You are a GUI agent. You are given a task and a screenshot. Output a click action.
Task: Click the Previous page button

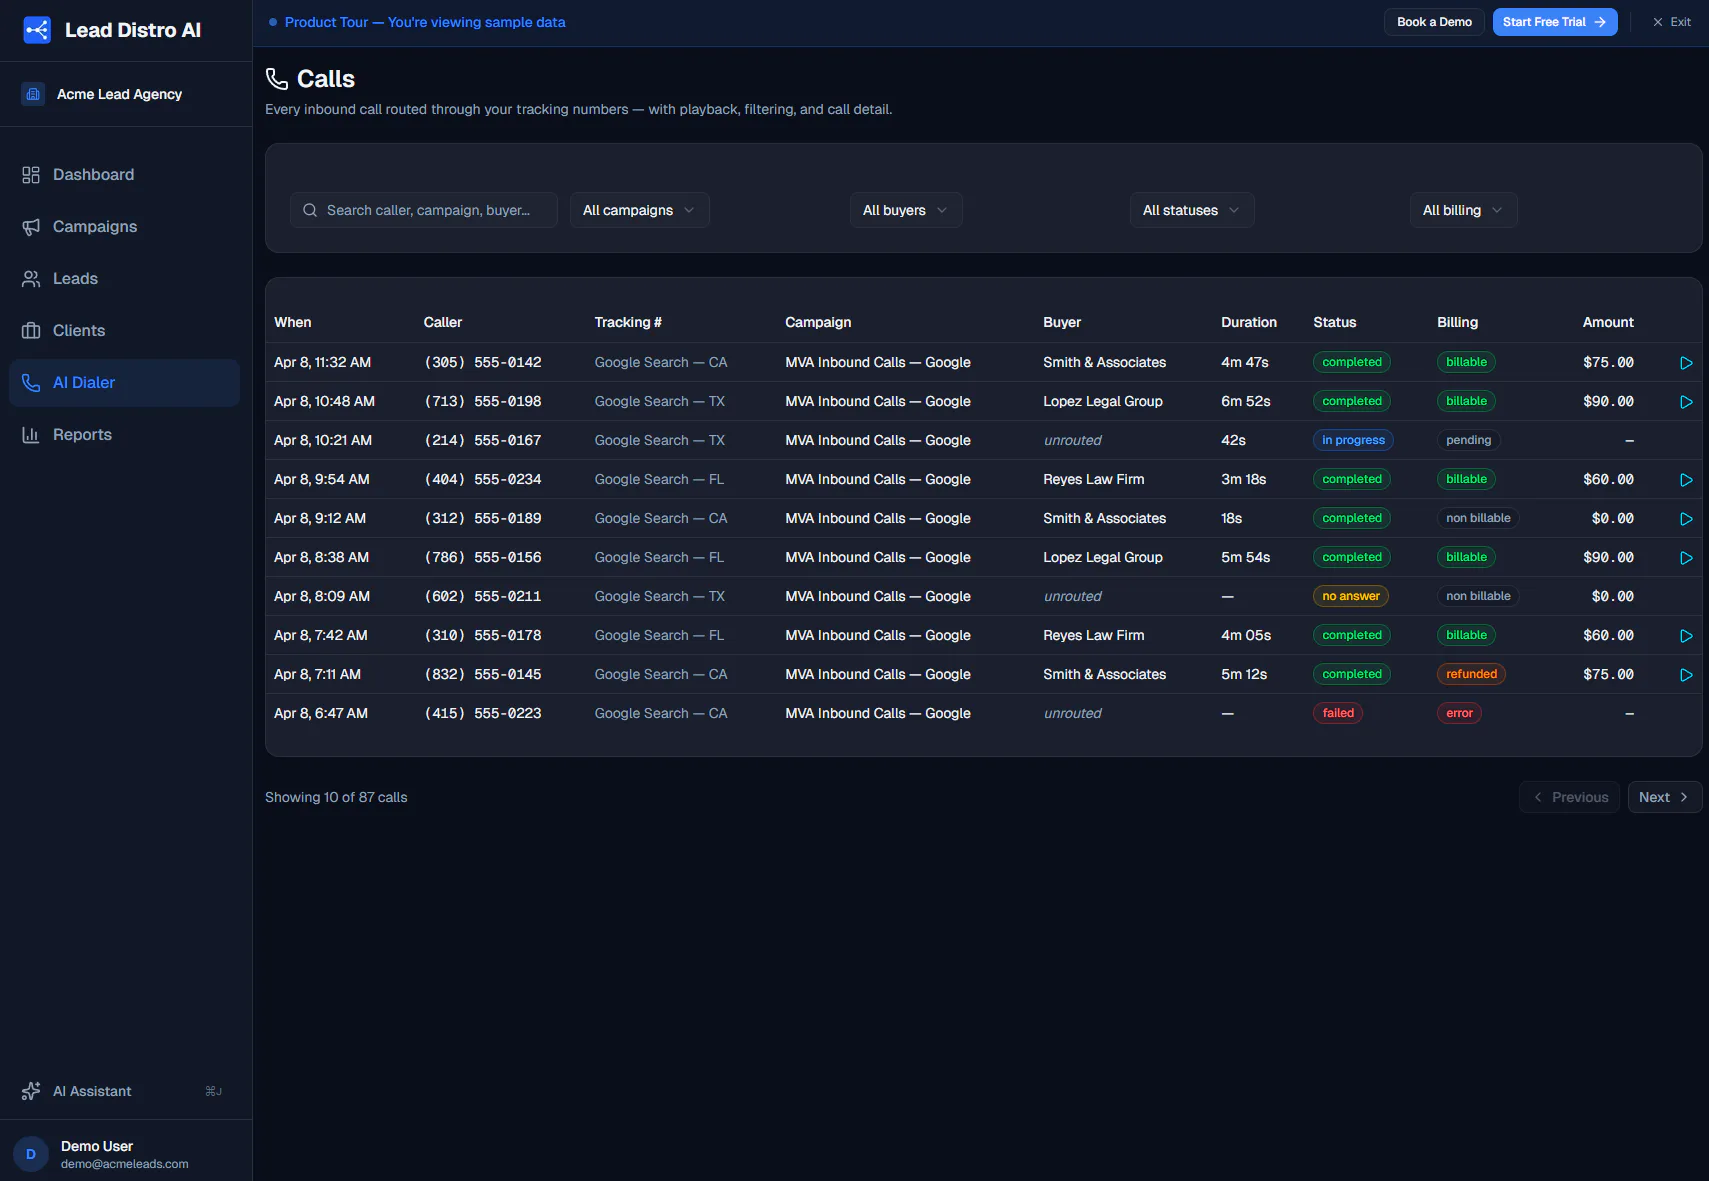pos(1569,797)
